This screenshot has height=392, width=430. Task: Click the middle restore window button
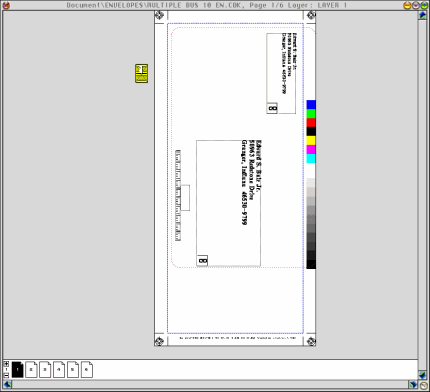pos(416,5)
